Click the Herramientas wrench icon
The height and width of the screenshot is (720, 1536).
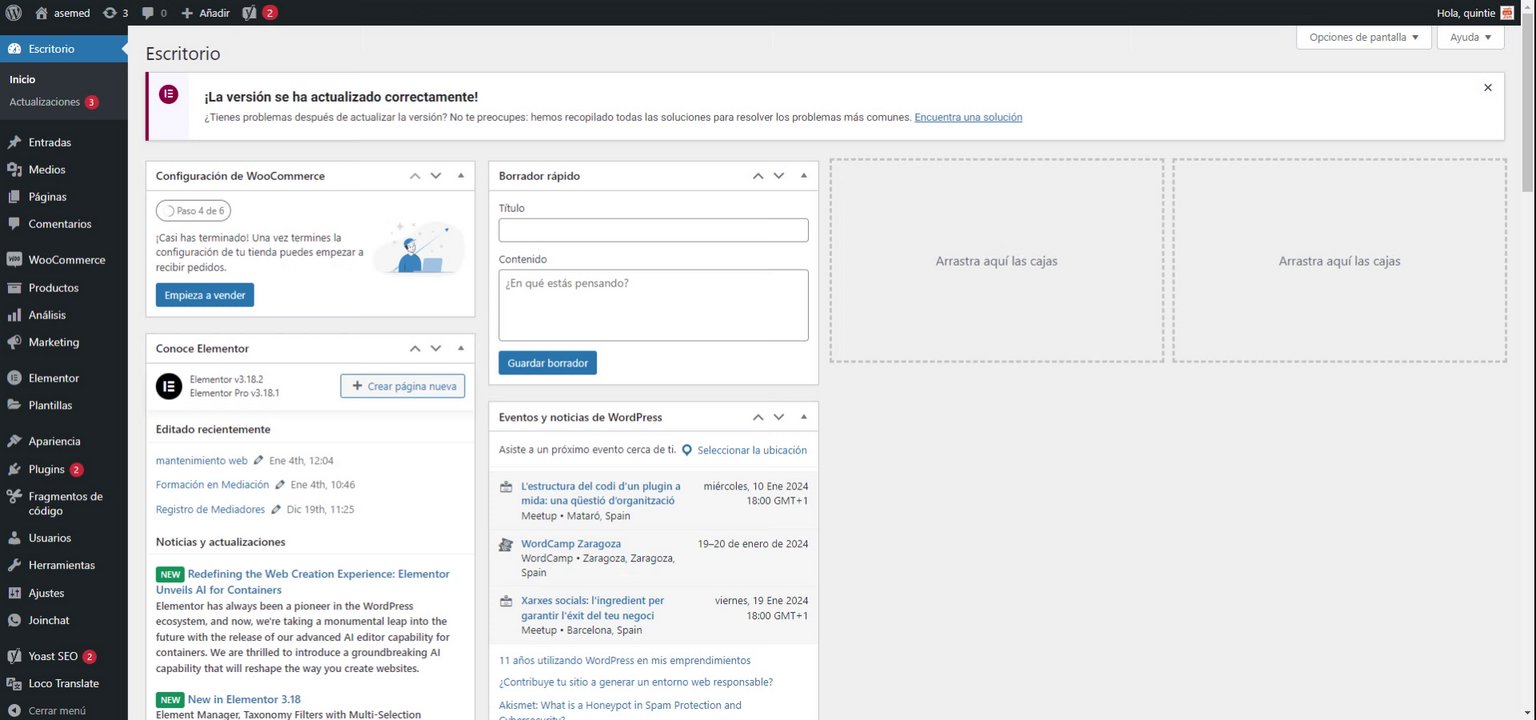pyautogui.click(x=14, y=565)
